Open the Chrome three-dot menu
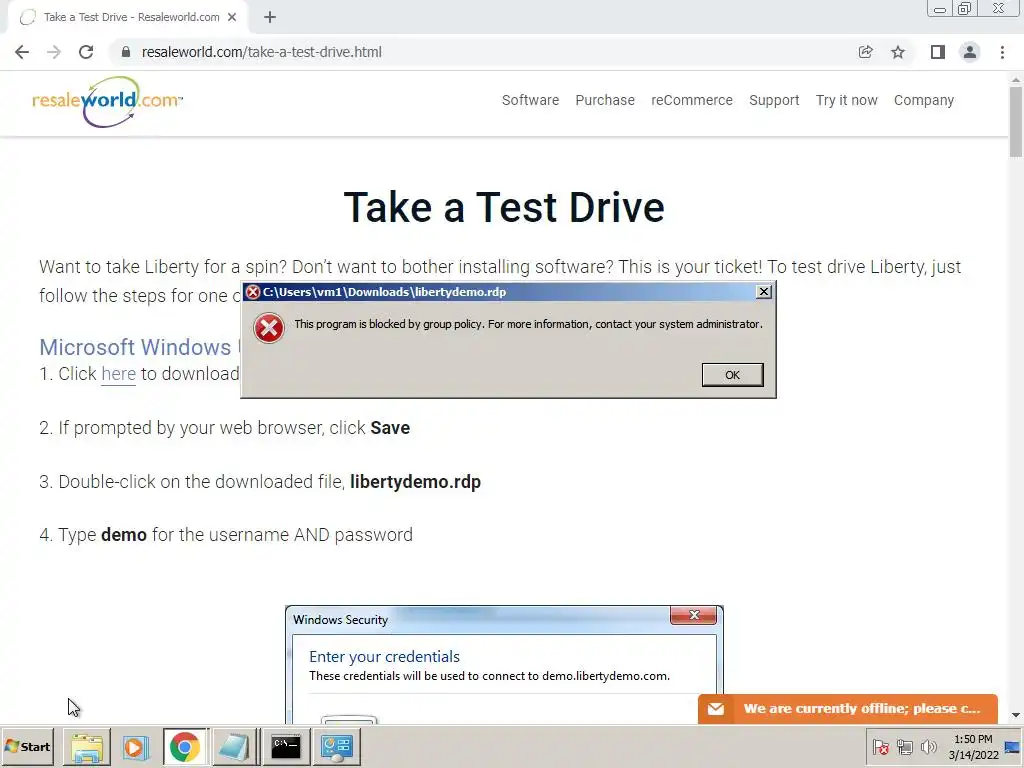Image resolution: width=1024 pixels, height=768 pixels. click(x=1002, y=52)
